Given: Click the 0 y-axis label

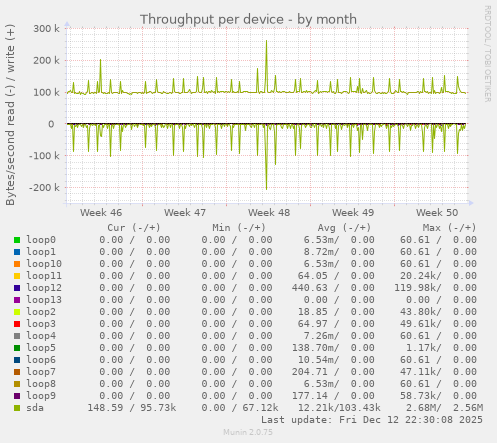Looking at the screenshot, I should (51, 124).
